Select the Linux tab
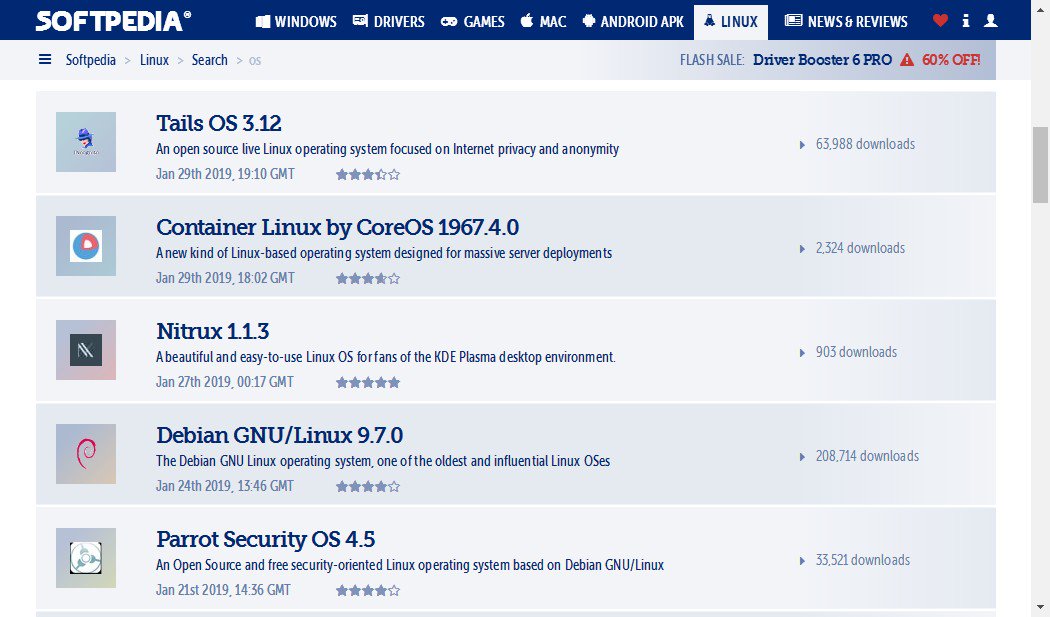The image size is (1050, 617). click(x=731, y=21)
